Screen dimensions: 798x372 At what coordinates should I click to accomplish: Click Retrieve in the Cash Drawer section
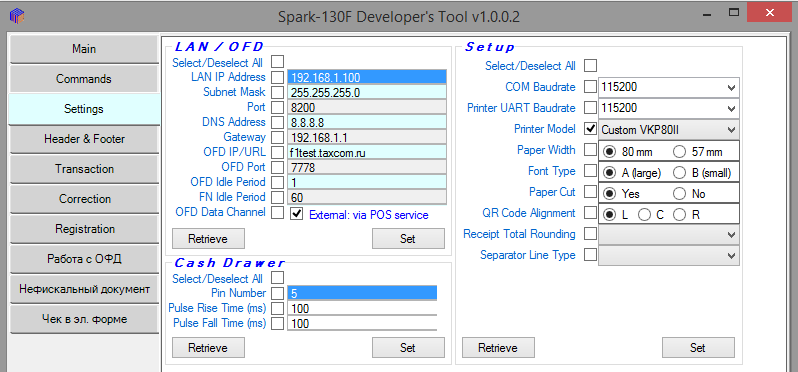click(208, 348)
